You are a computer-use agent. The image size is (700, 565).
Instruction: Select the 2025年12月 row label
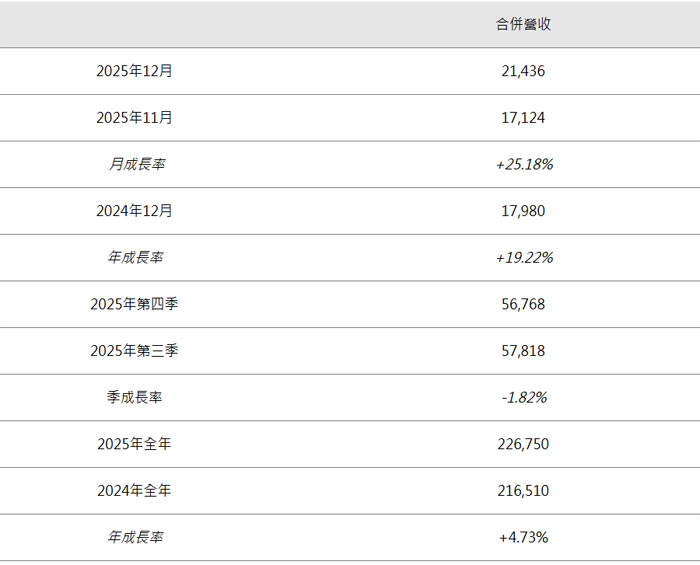[135, 71]
